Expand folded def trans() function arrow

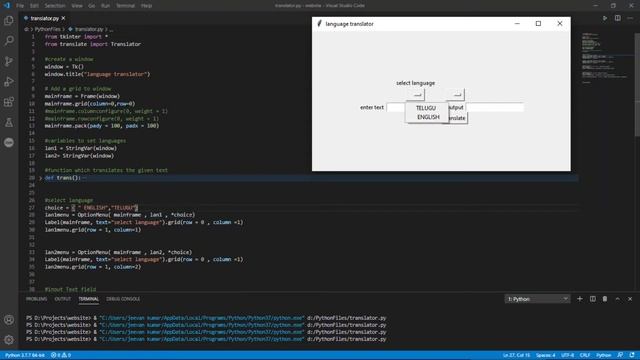40,178
